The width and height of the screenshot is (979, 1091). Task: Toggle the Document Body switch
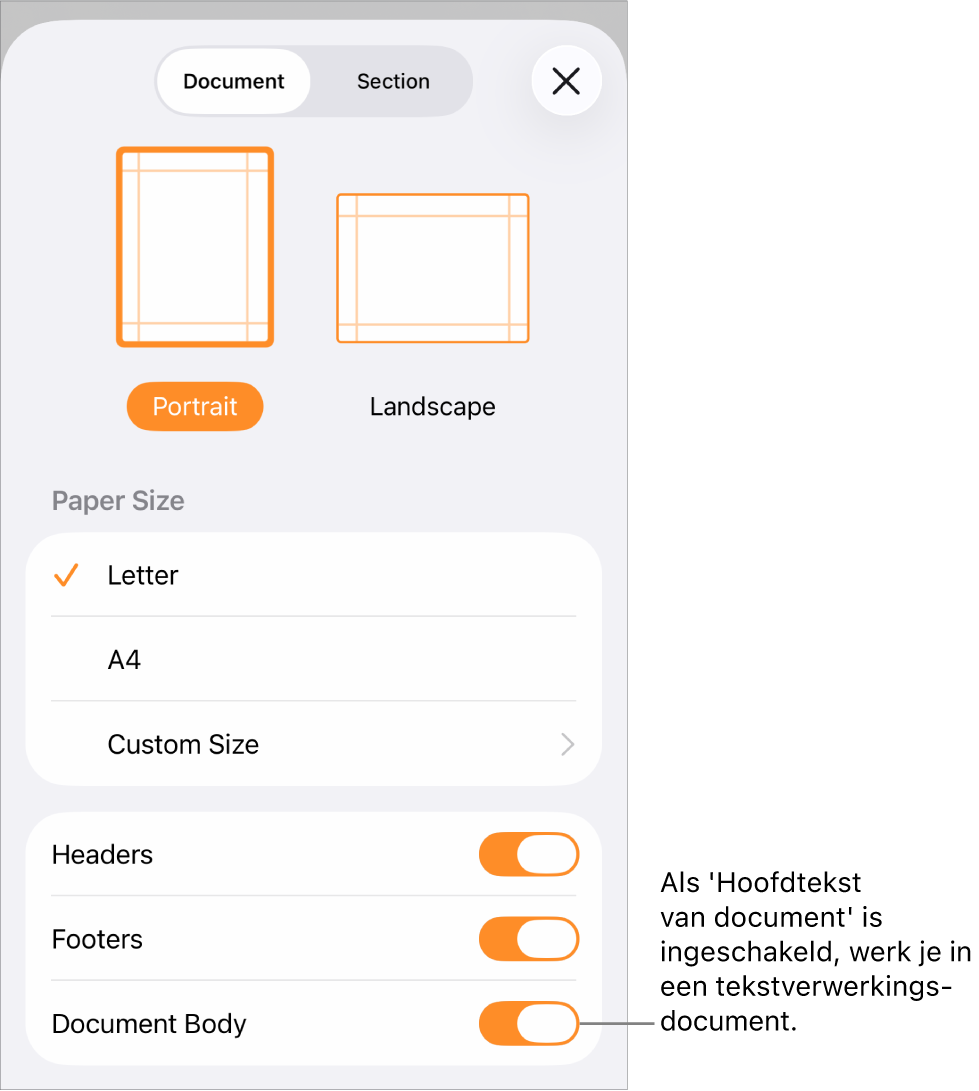(x=529, y=1024)
